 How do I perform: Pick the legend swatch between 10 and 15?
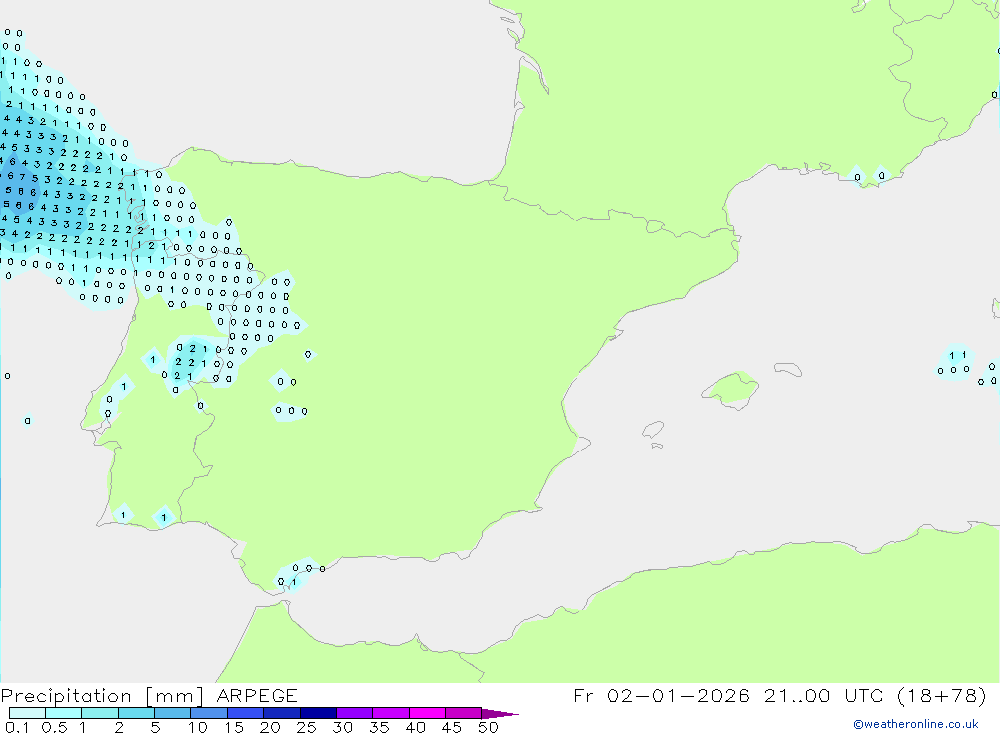(x=209, y=713)
